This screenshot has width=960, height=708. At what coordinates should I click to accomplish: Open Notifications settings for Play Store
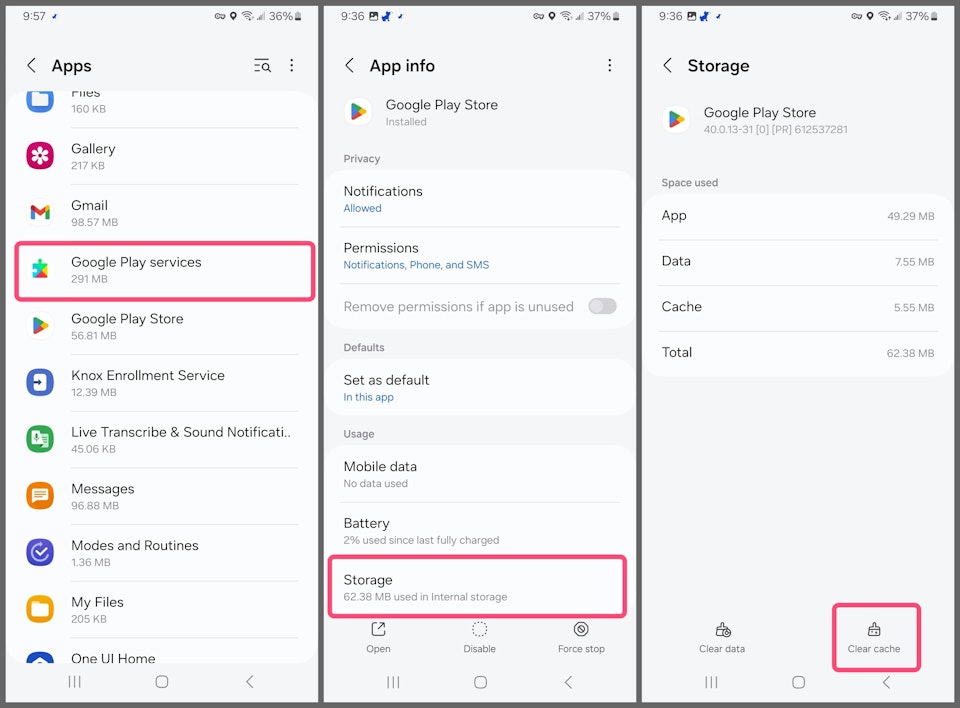point(479,199)
